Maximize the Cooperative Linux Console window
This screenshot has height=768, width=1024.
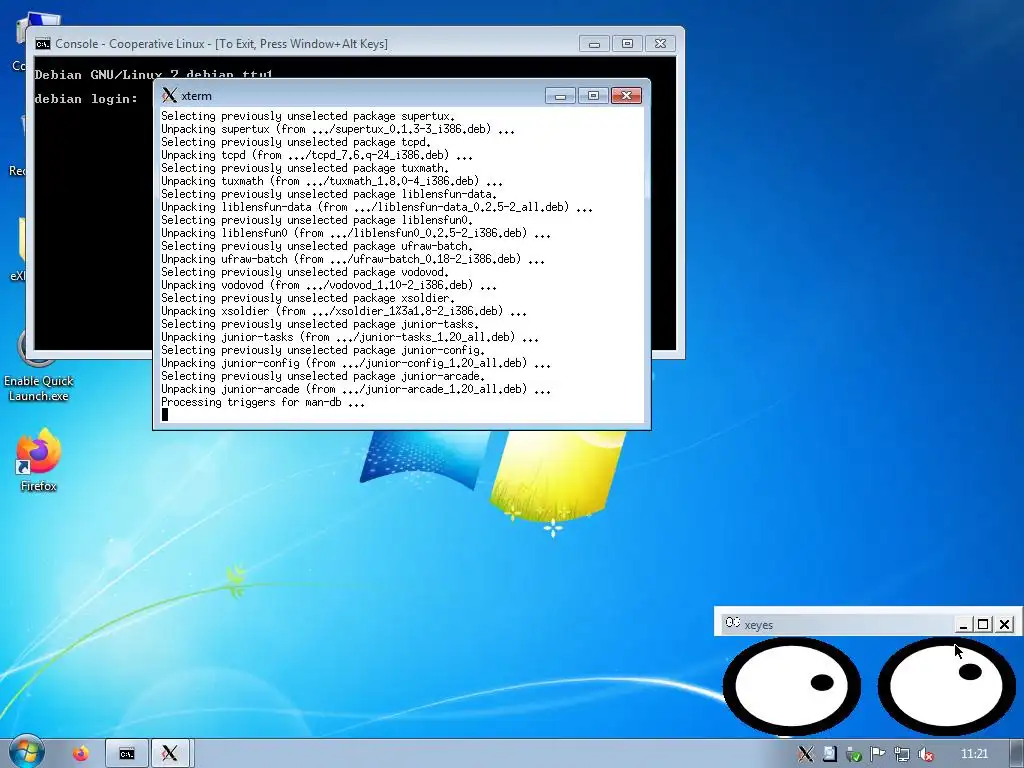tap(627, 44)
